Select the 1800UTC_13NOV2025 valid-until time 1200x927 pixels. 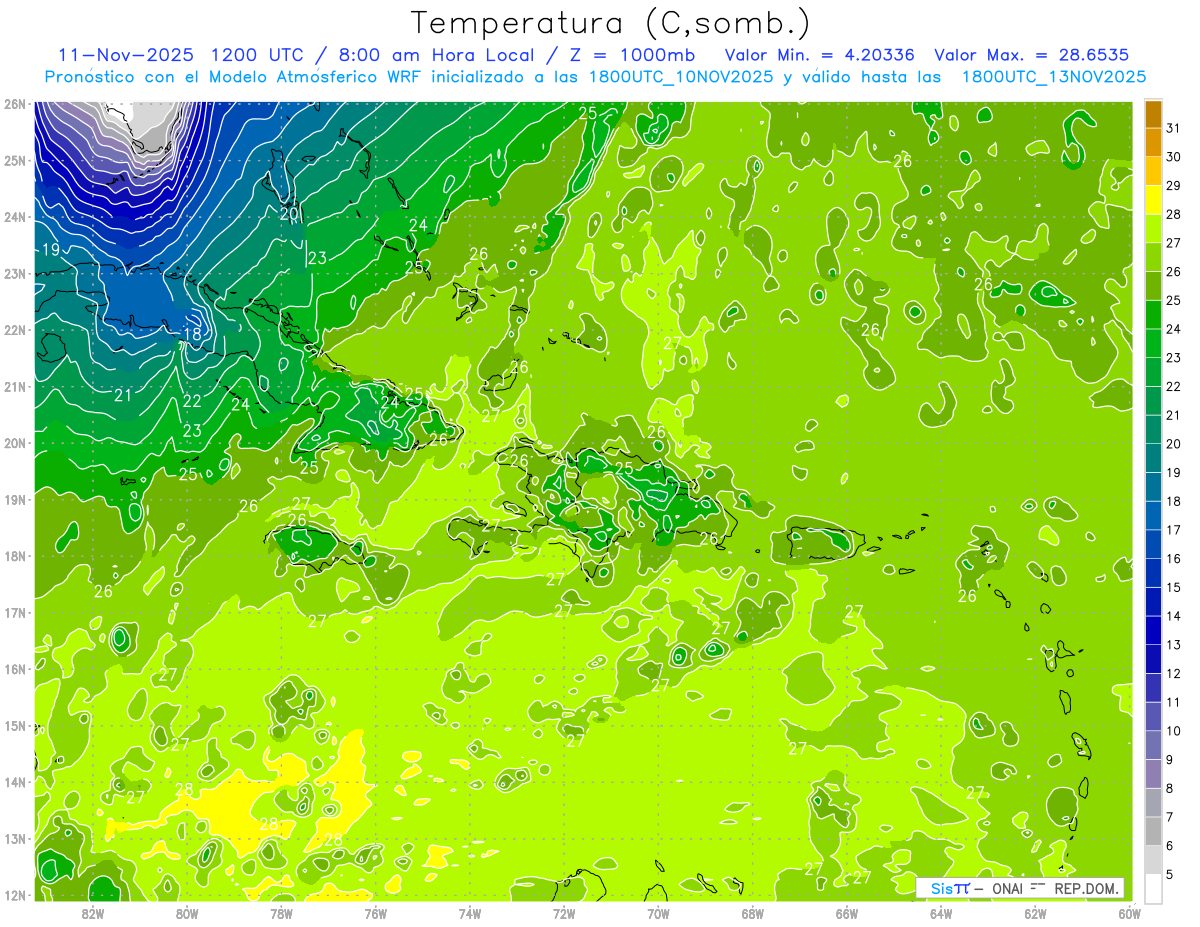point(1053,76)
